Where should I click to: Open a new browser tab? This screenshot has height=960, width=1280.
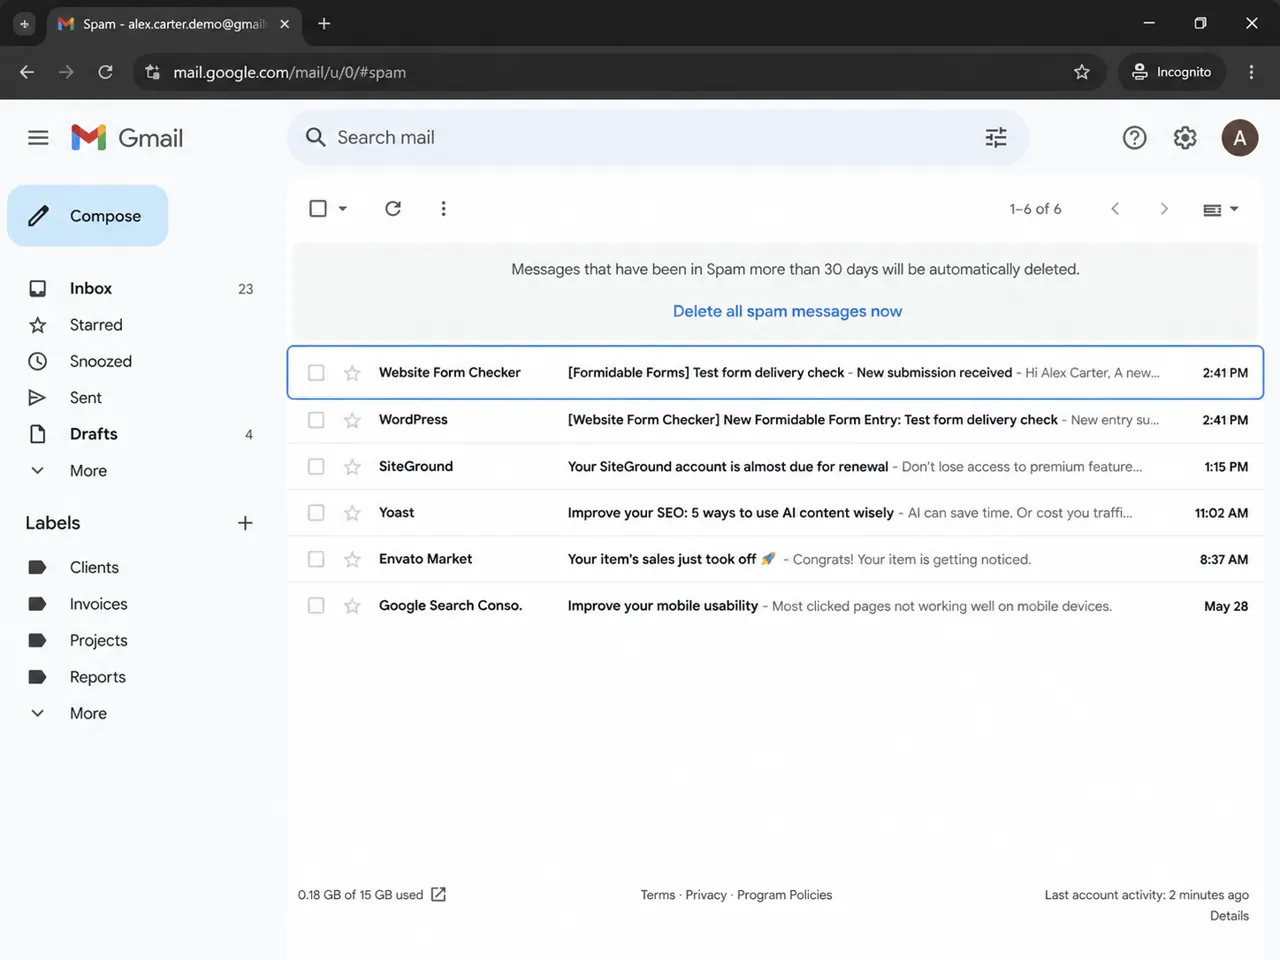[x=324, y=23]
